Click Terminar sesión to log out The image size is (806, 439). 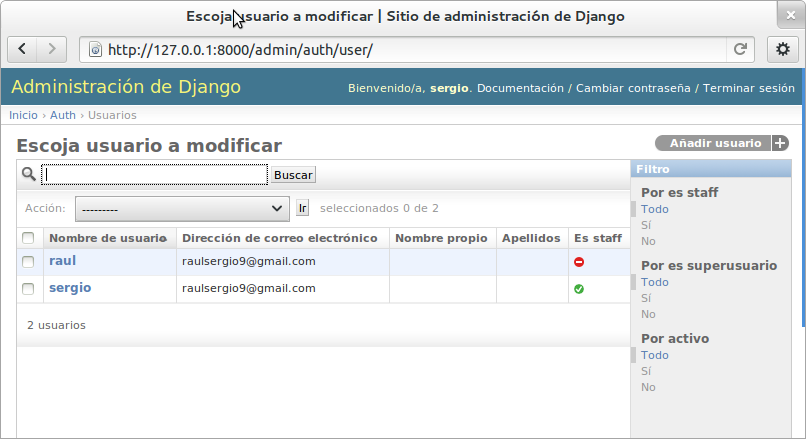click(748, 88)
